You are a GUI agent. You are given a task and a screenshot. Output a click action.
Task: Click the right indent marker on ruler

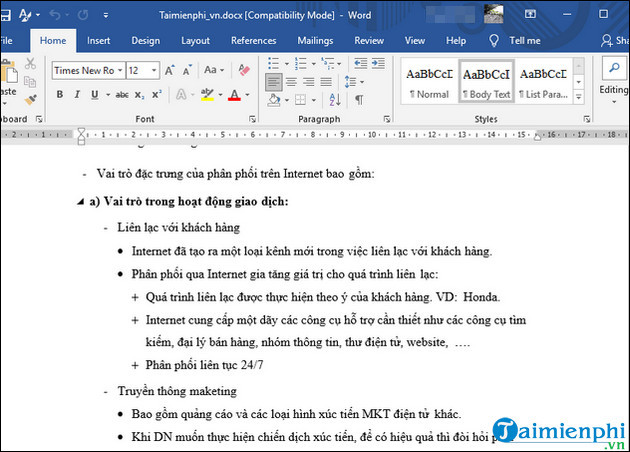tap(537, 137)
